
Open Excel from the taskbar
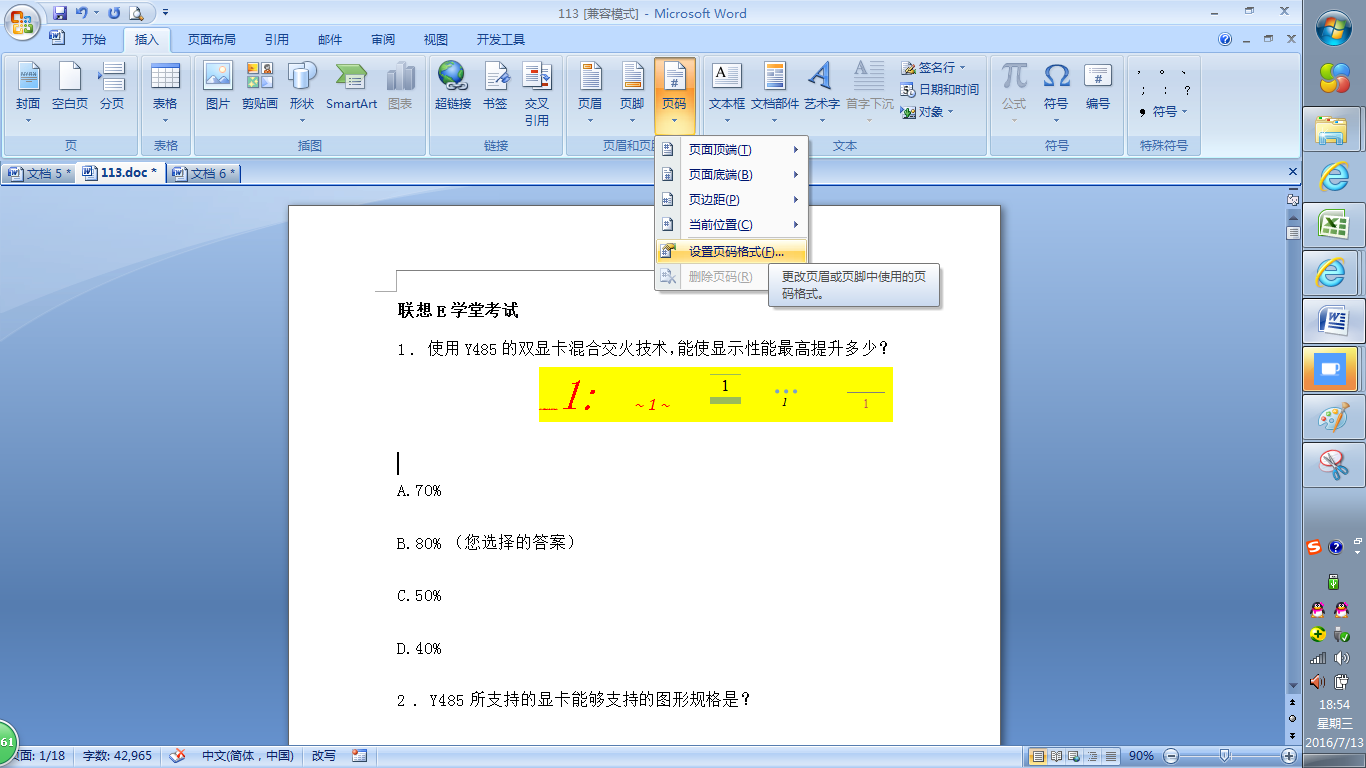coord(1333,224)
